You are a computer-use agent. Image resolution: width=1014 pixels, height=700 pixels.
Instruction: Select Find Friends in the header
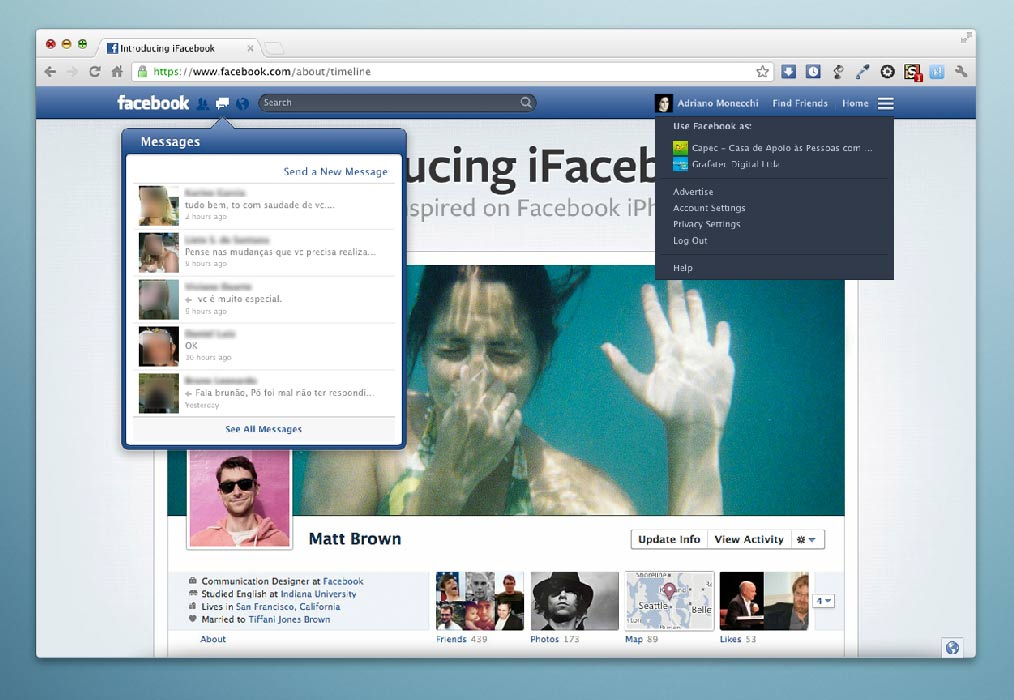(799, 103)
